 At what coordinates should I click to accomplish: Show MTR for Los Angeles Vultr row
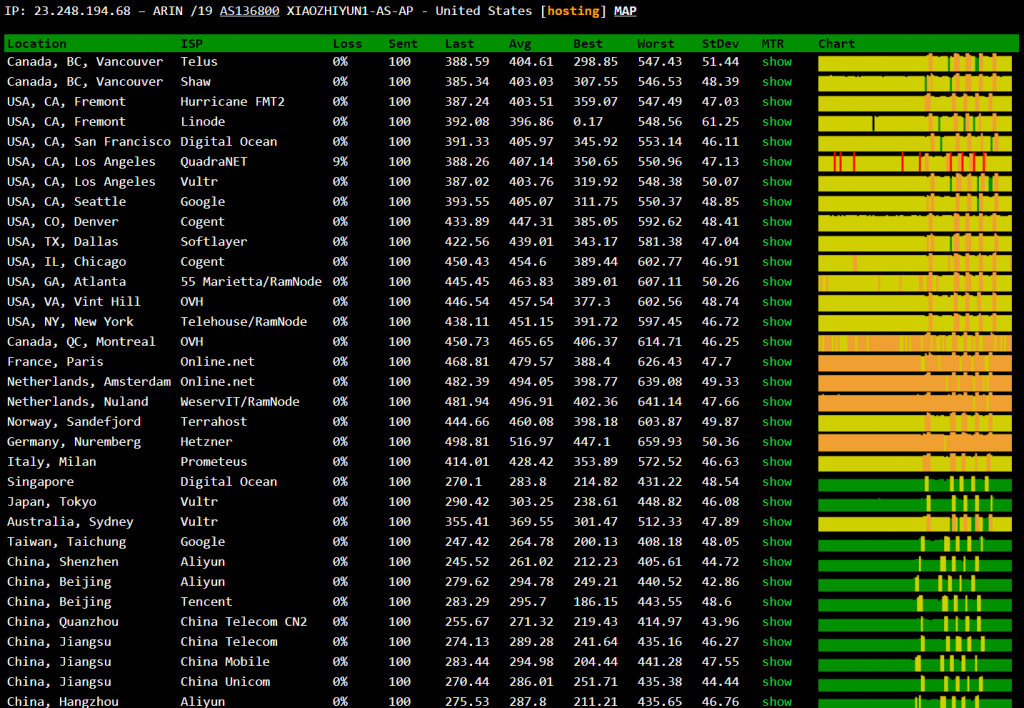click(x=776, y=182)
